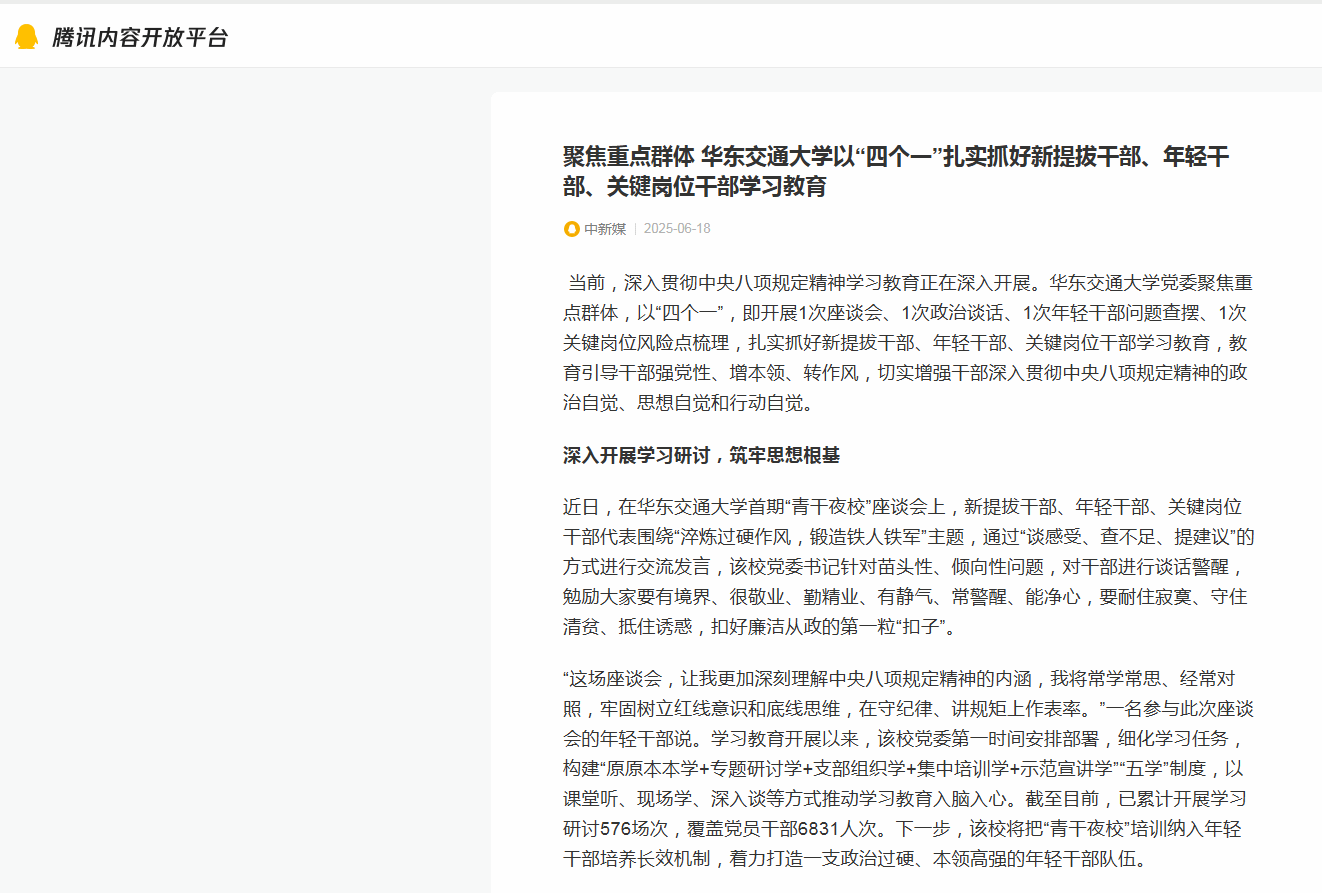Click the Tencent penguin logo icon
The image size is (1322, 893).
click(26, 37)
